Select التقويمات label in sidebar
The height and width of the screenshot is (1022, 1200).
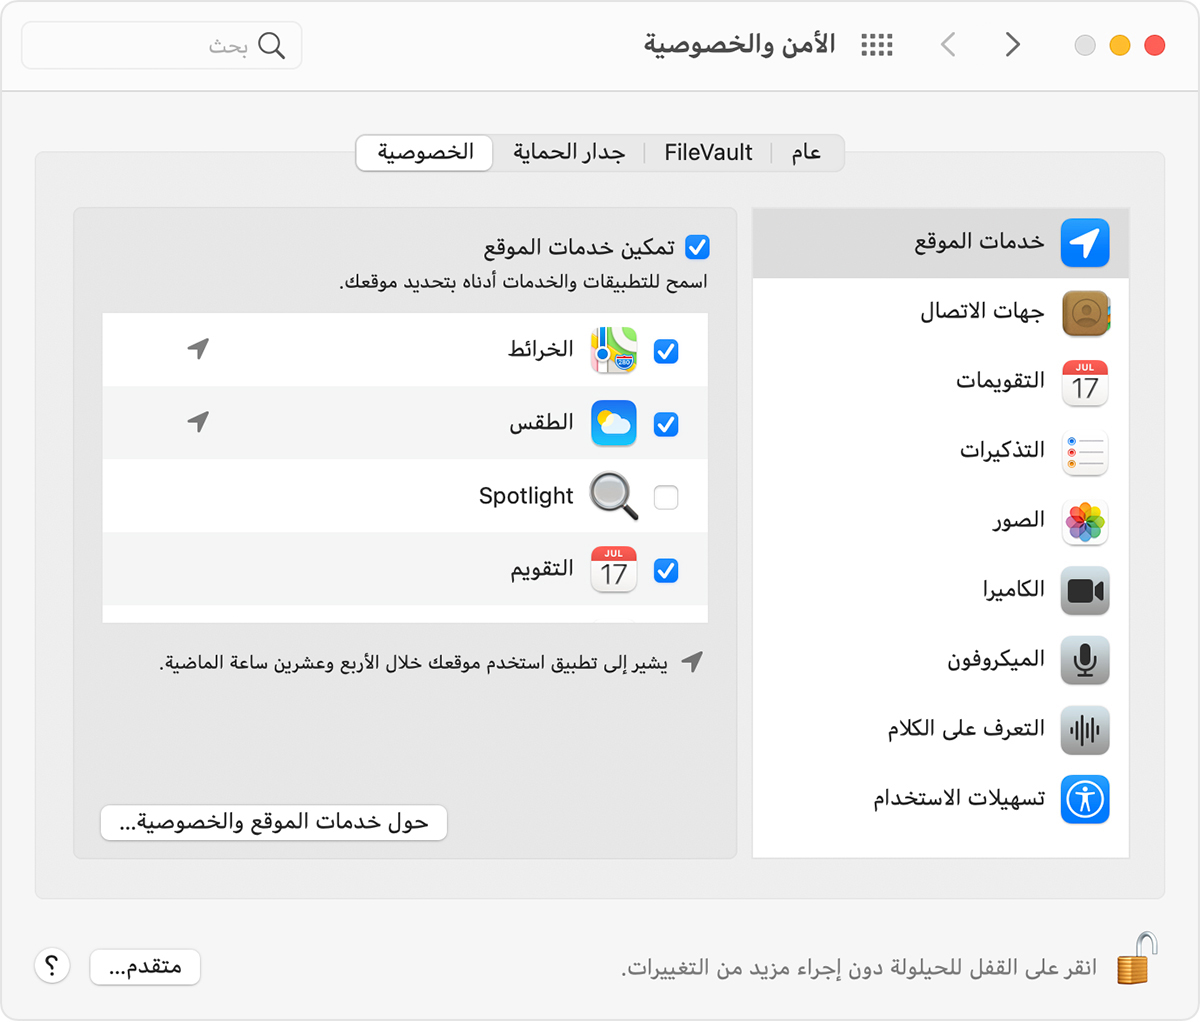pos(1000,381)
